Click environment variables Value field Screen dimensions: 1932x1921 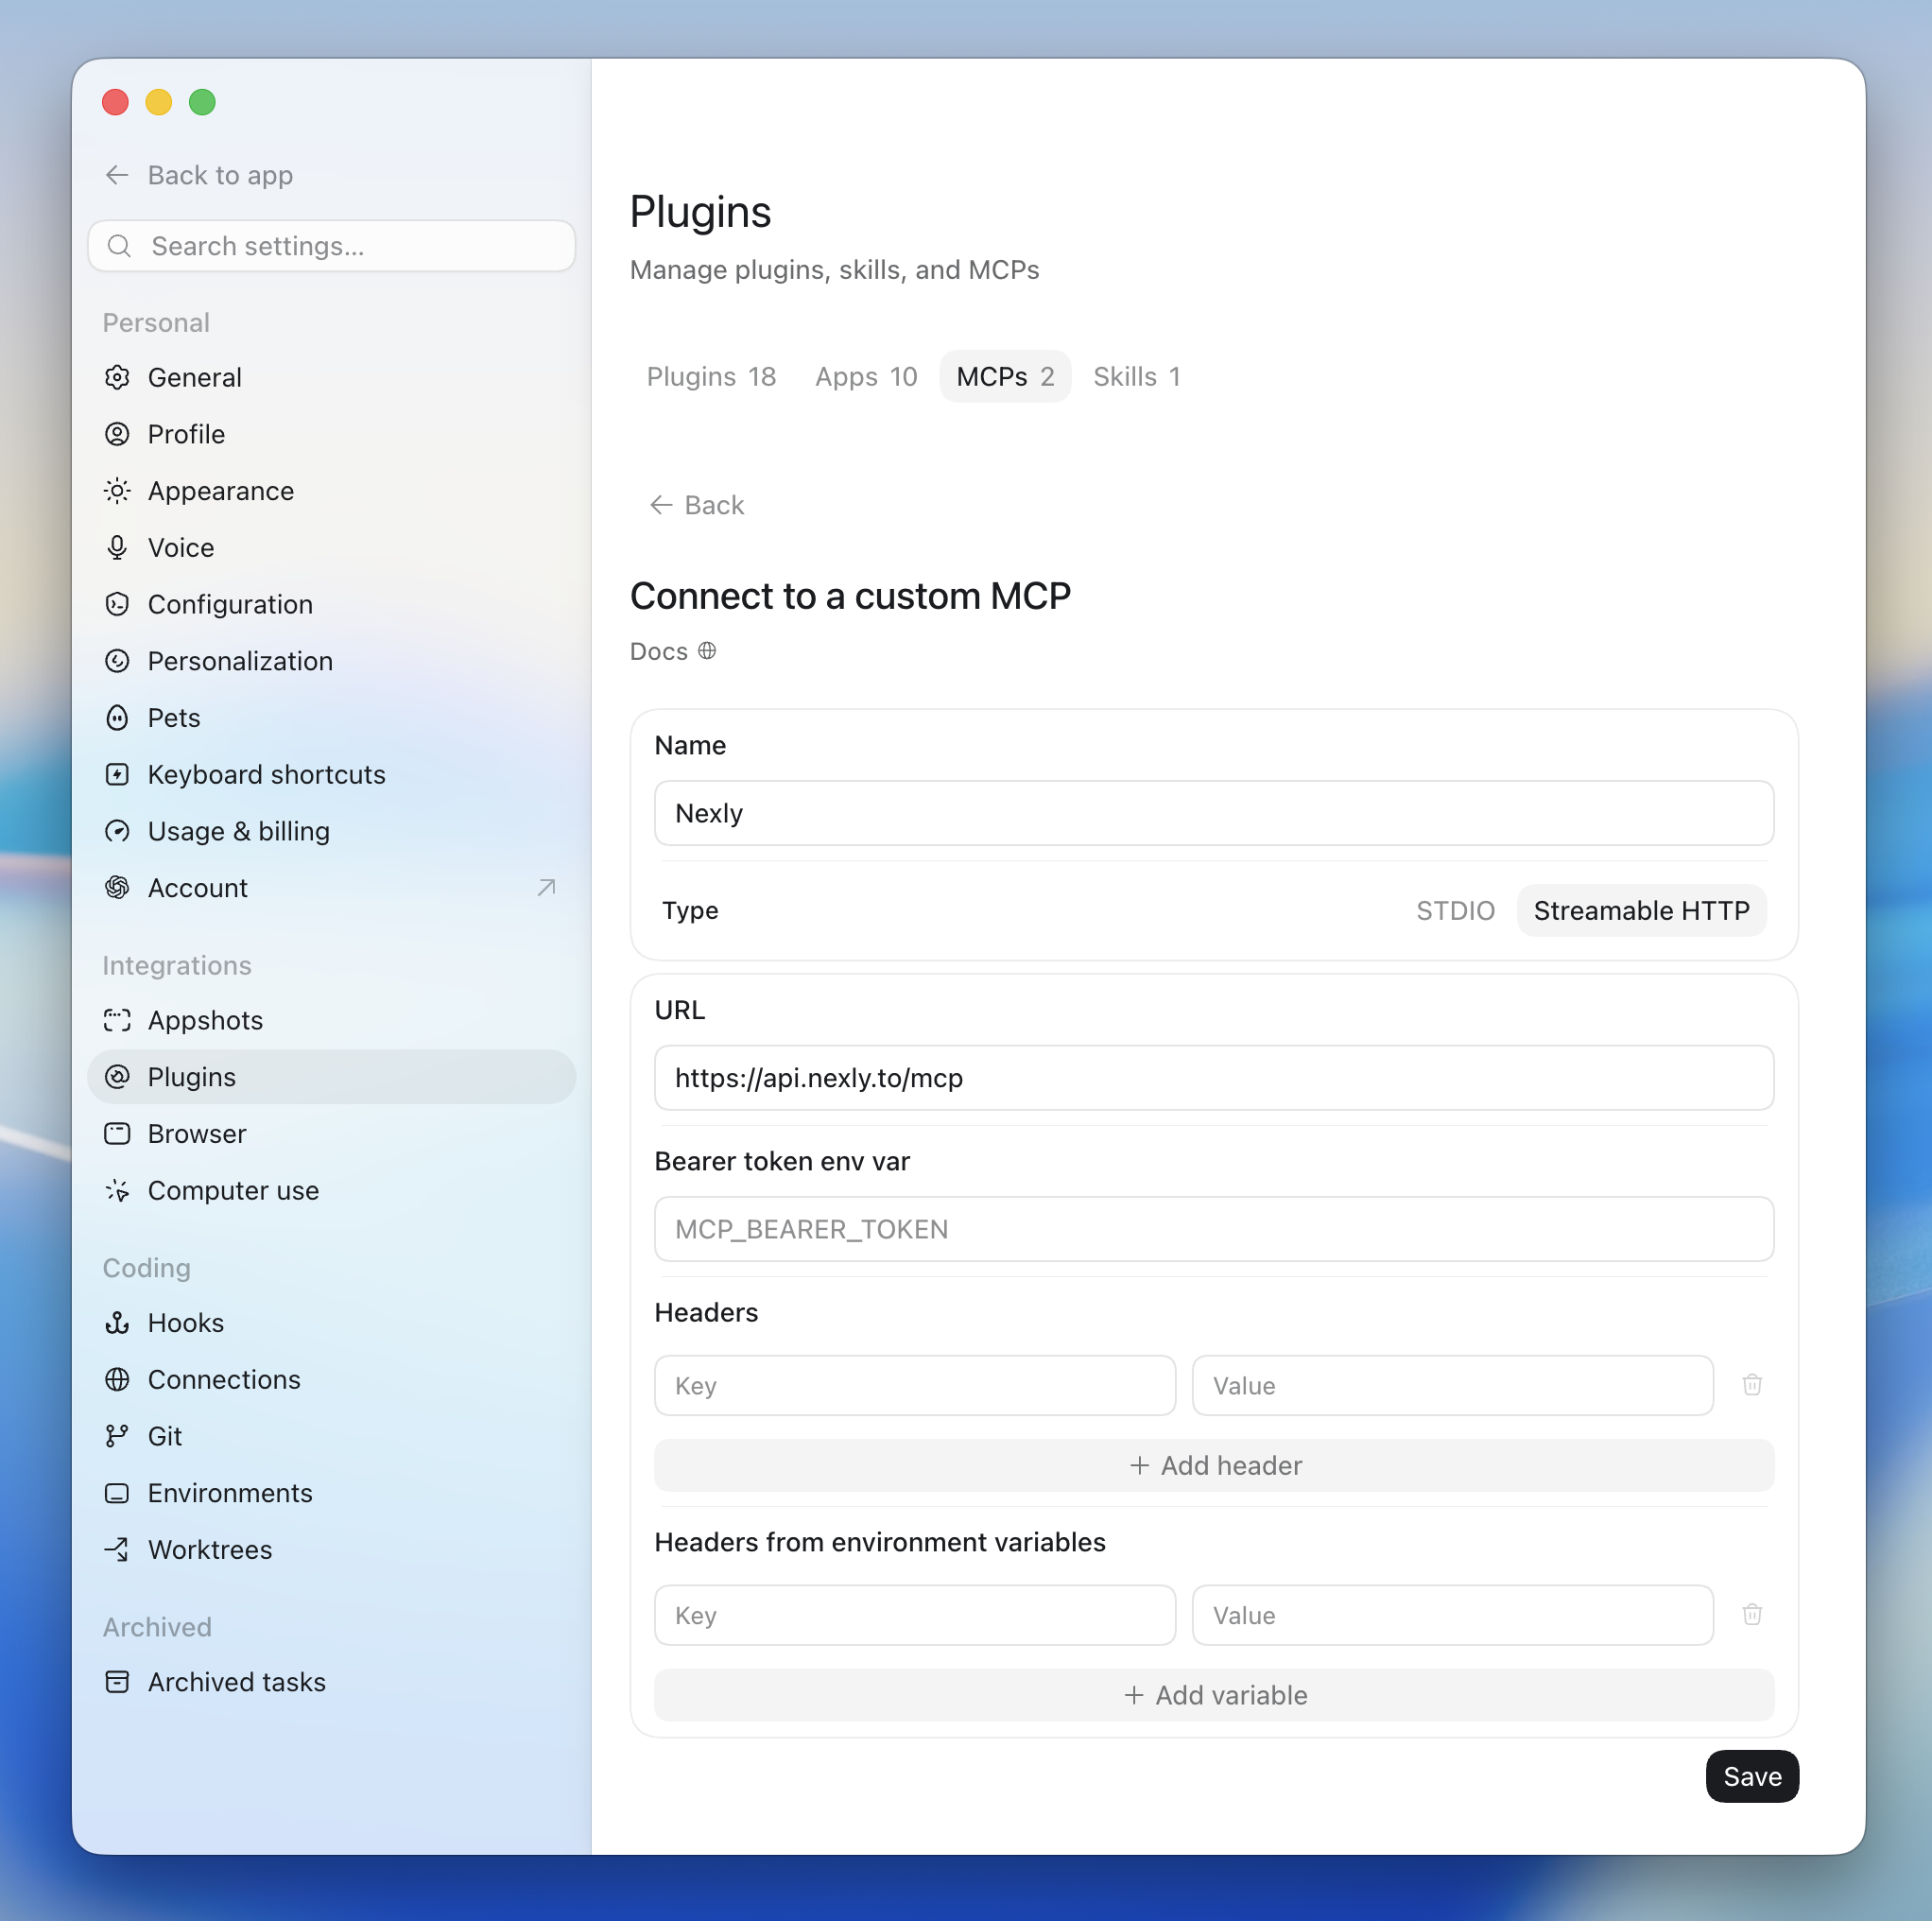click(1452, 1616)
